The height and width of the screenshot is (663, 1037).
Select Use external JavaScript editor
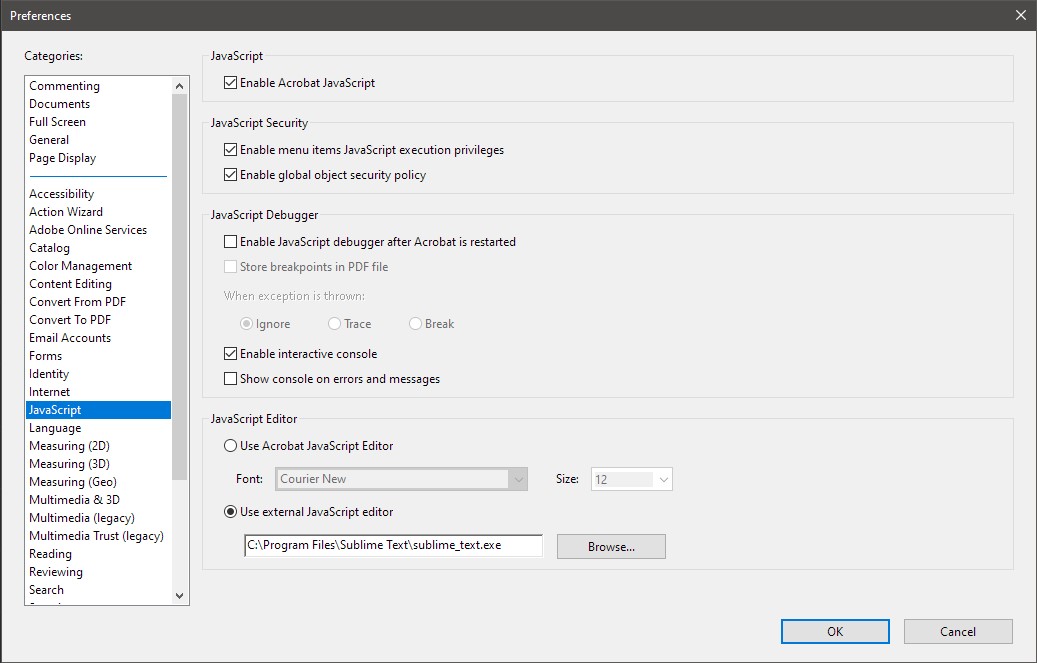(x=230, y=512)
